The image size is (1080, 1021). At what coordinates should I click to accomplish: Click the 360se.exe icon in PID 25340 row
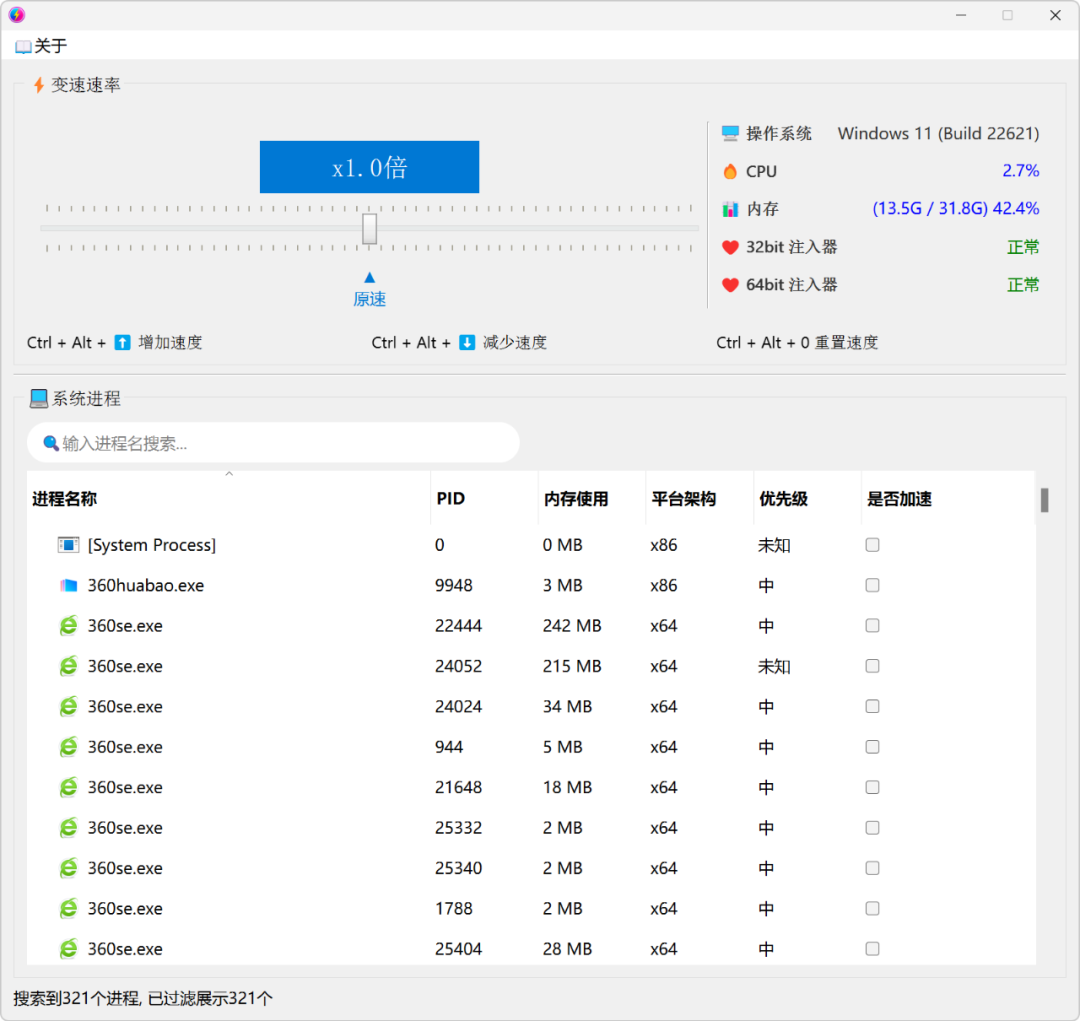click(68, 868)
